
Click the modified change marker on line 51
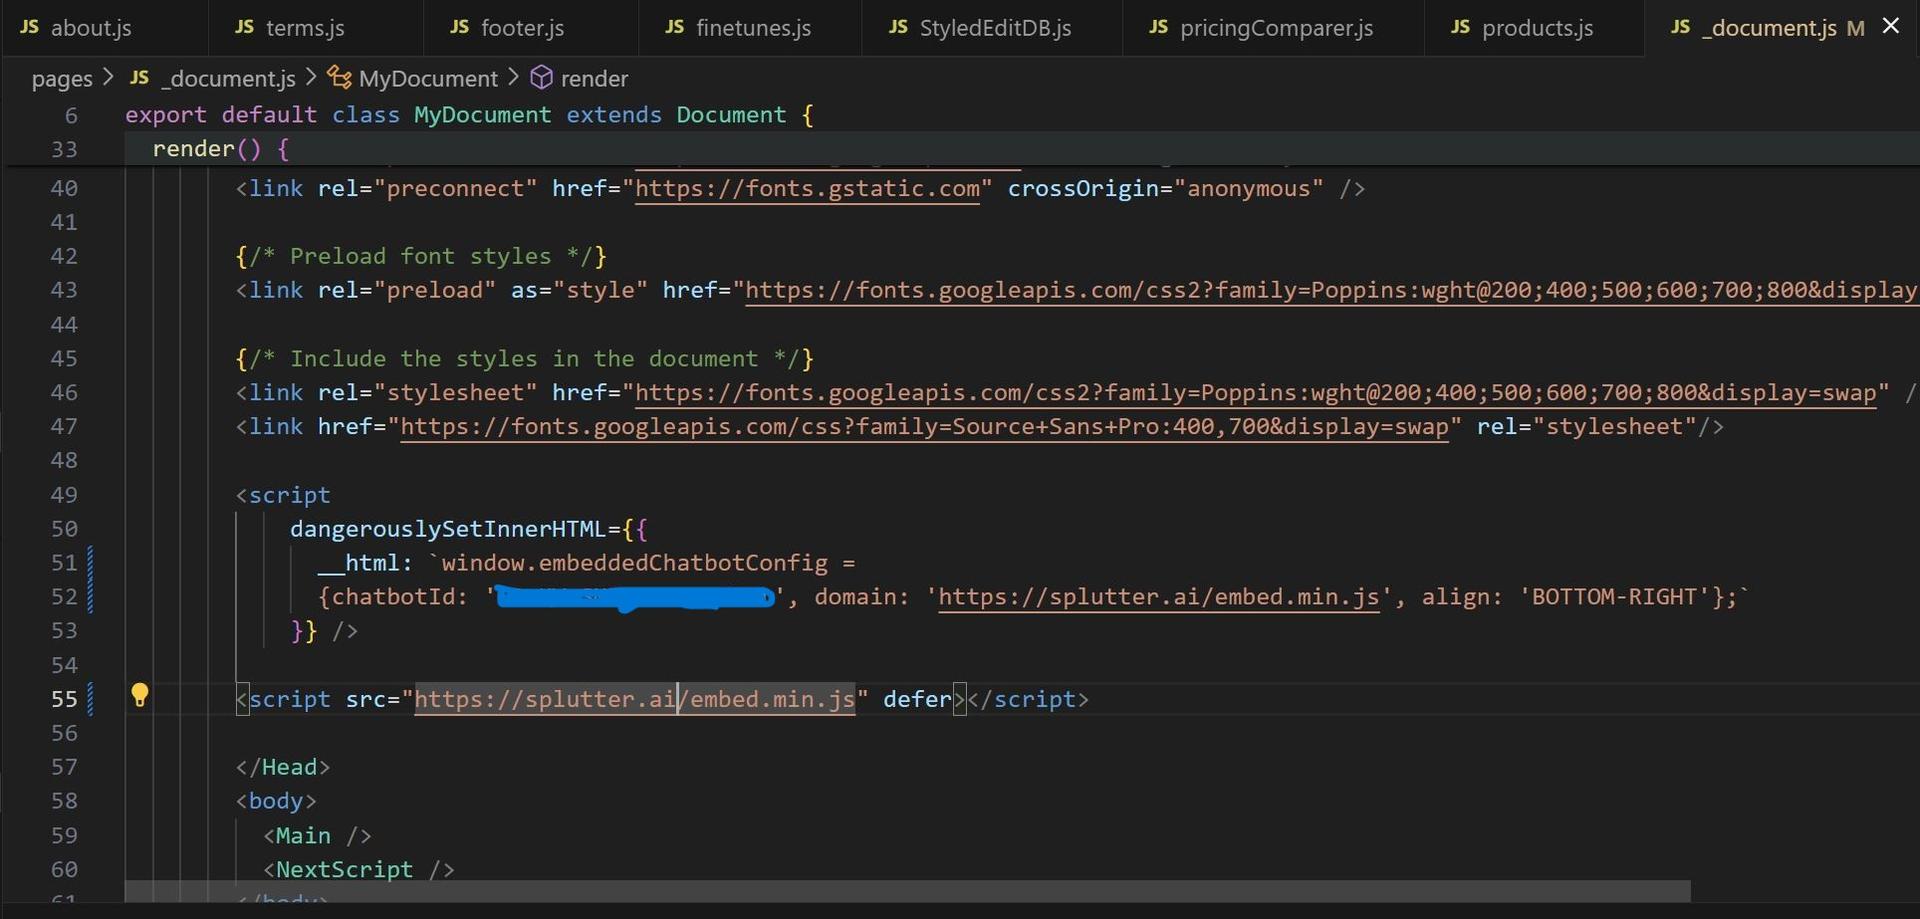(x=91, y=563)
